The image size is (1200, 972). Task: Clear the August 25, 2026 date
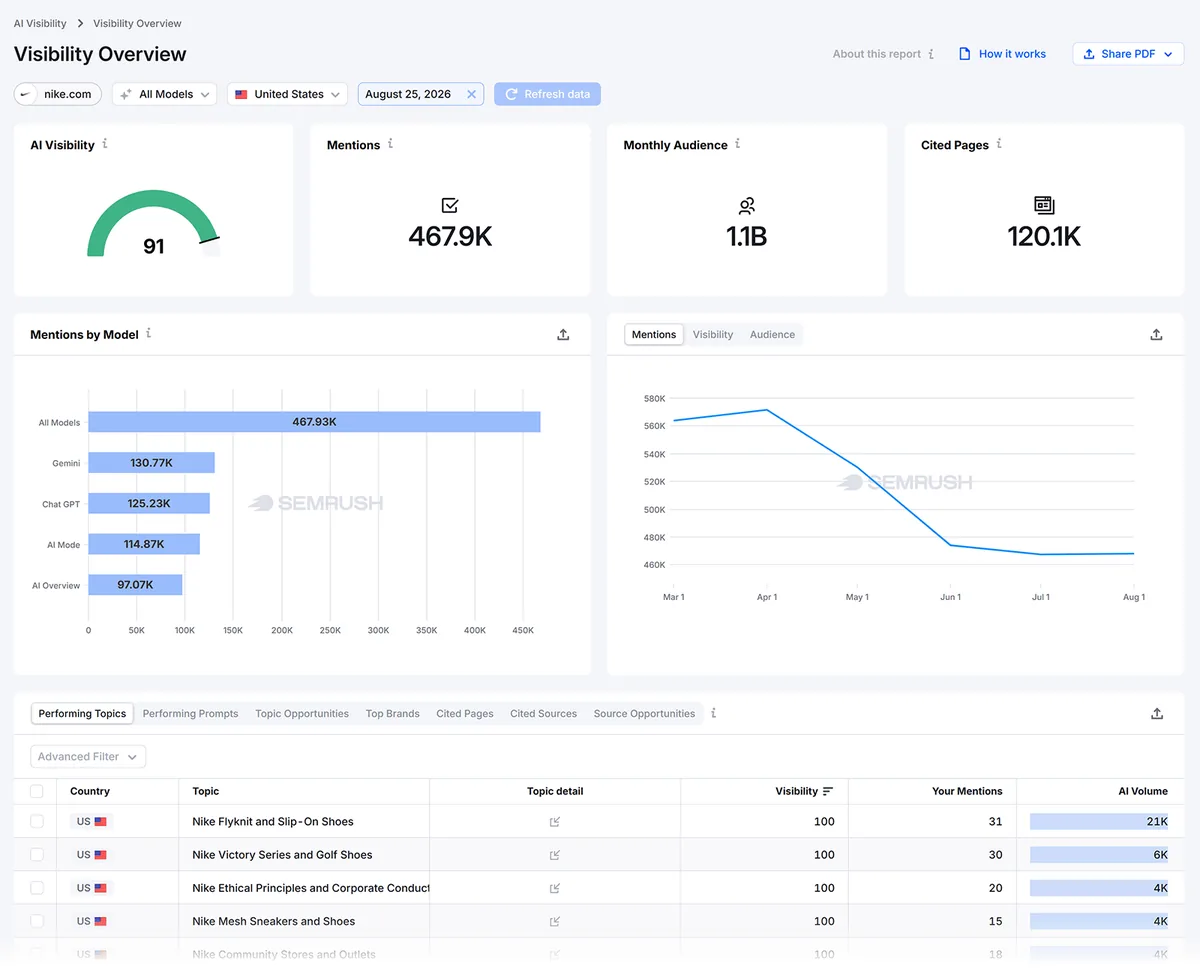(472, 94)
